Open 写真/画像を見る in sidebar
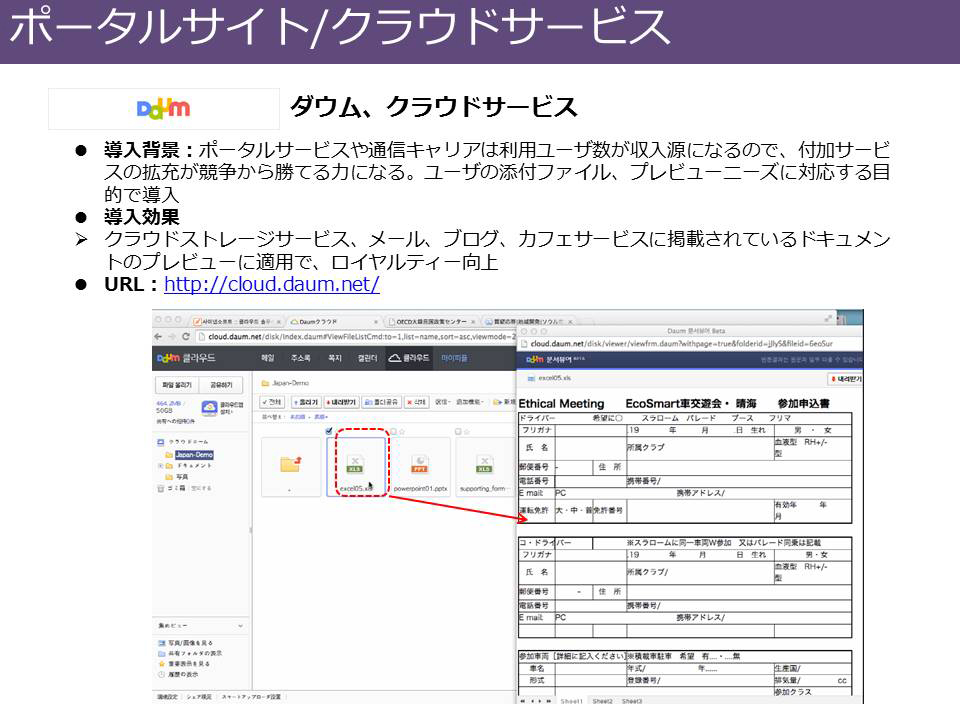The height and width of the screenshot is (720, 960). [186, 643]
